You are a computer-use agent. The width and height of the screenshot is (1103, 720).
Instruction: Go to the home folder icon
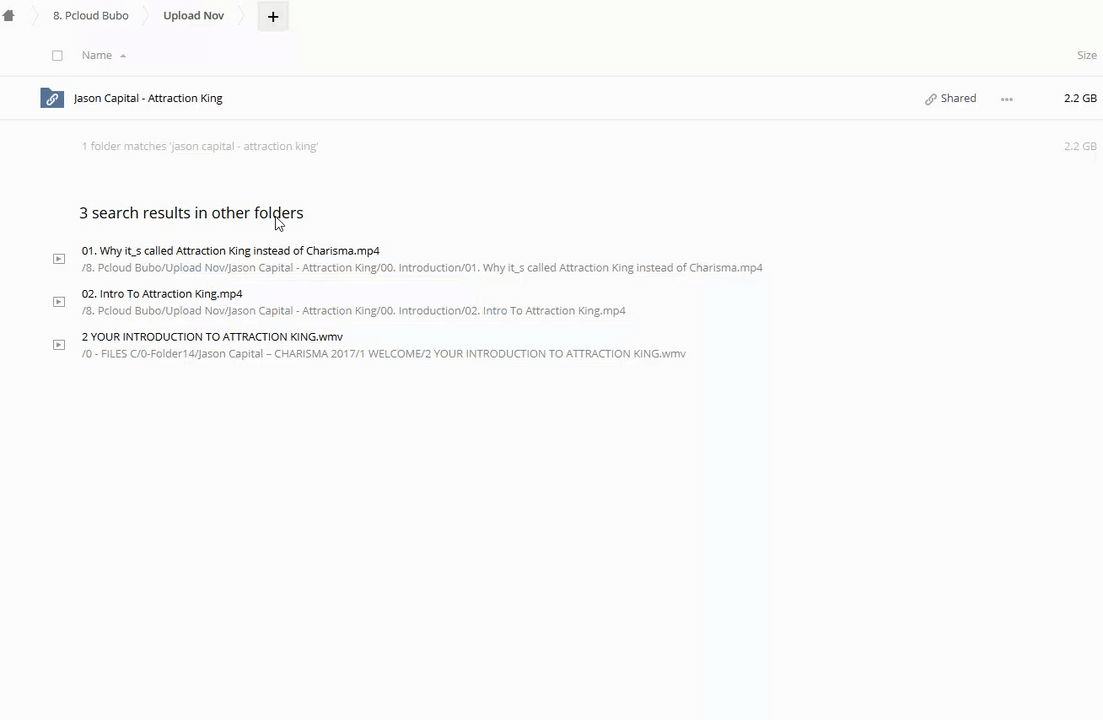point(9,16)
